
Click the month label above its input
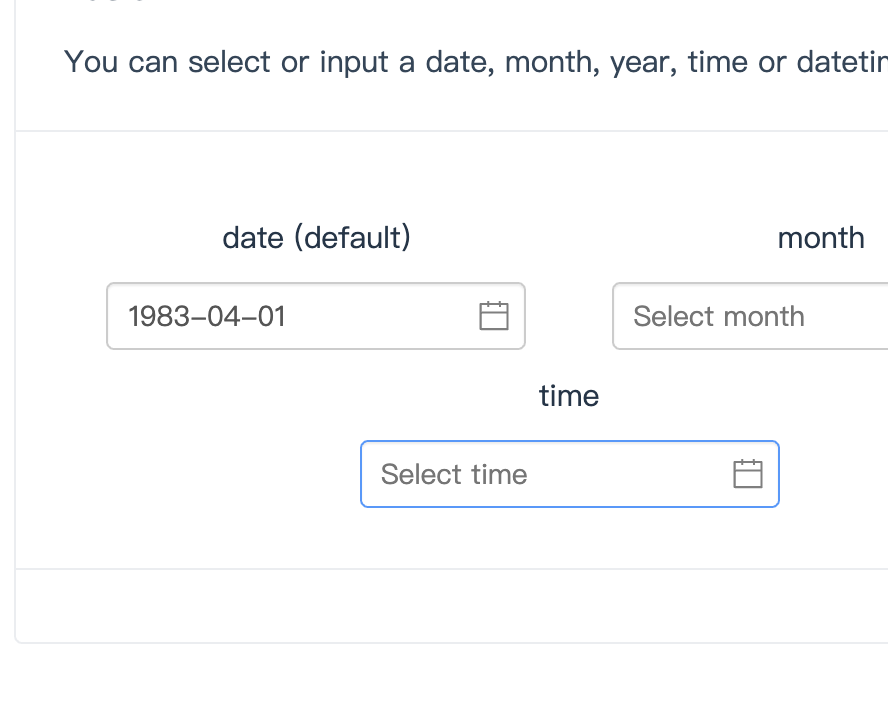pos(822,237)
